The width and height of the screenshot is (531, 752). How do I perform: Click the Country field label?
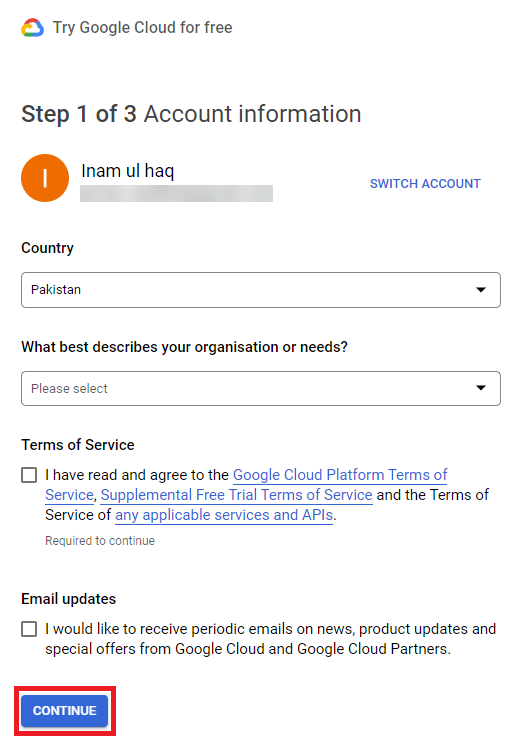click(47, 248)
